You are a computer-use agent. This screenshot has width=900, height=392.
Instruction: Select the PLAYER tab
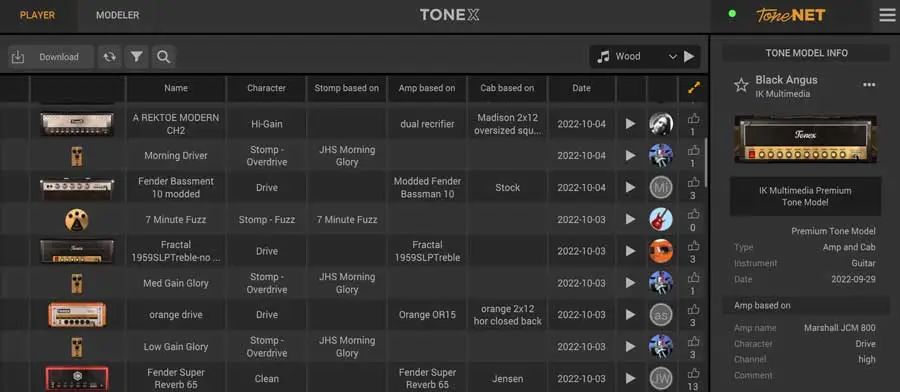click(37, 15)
